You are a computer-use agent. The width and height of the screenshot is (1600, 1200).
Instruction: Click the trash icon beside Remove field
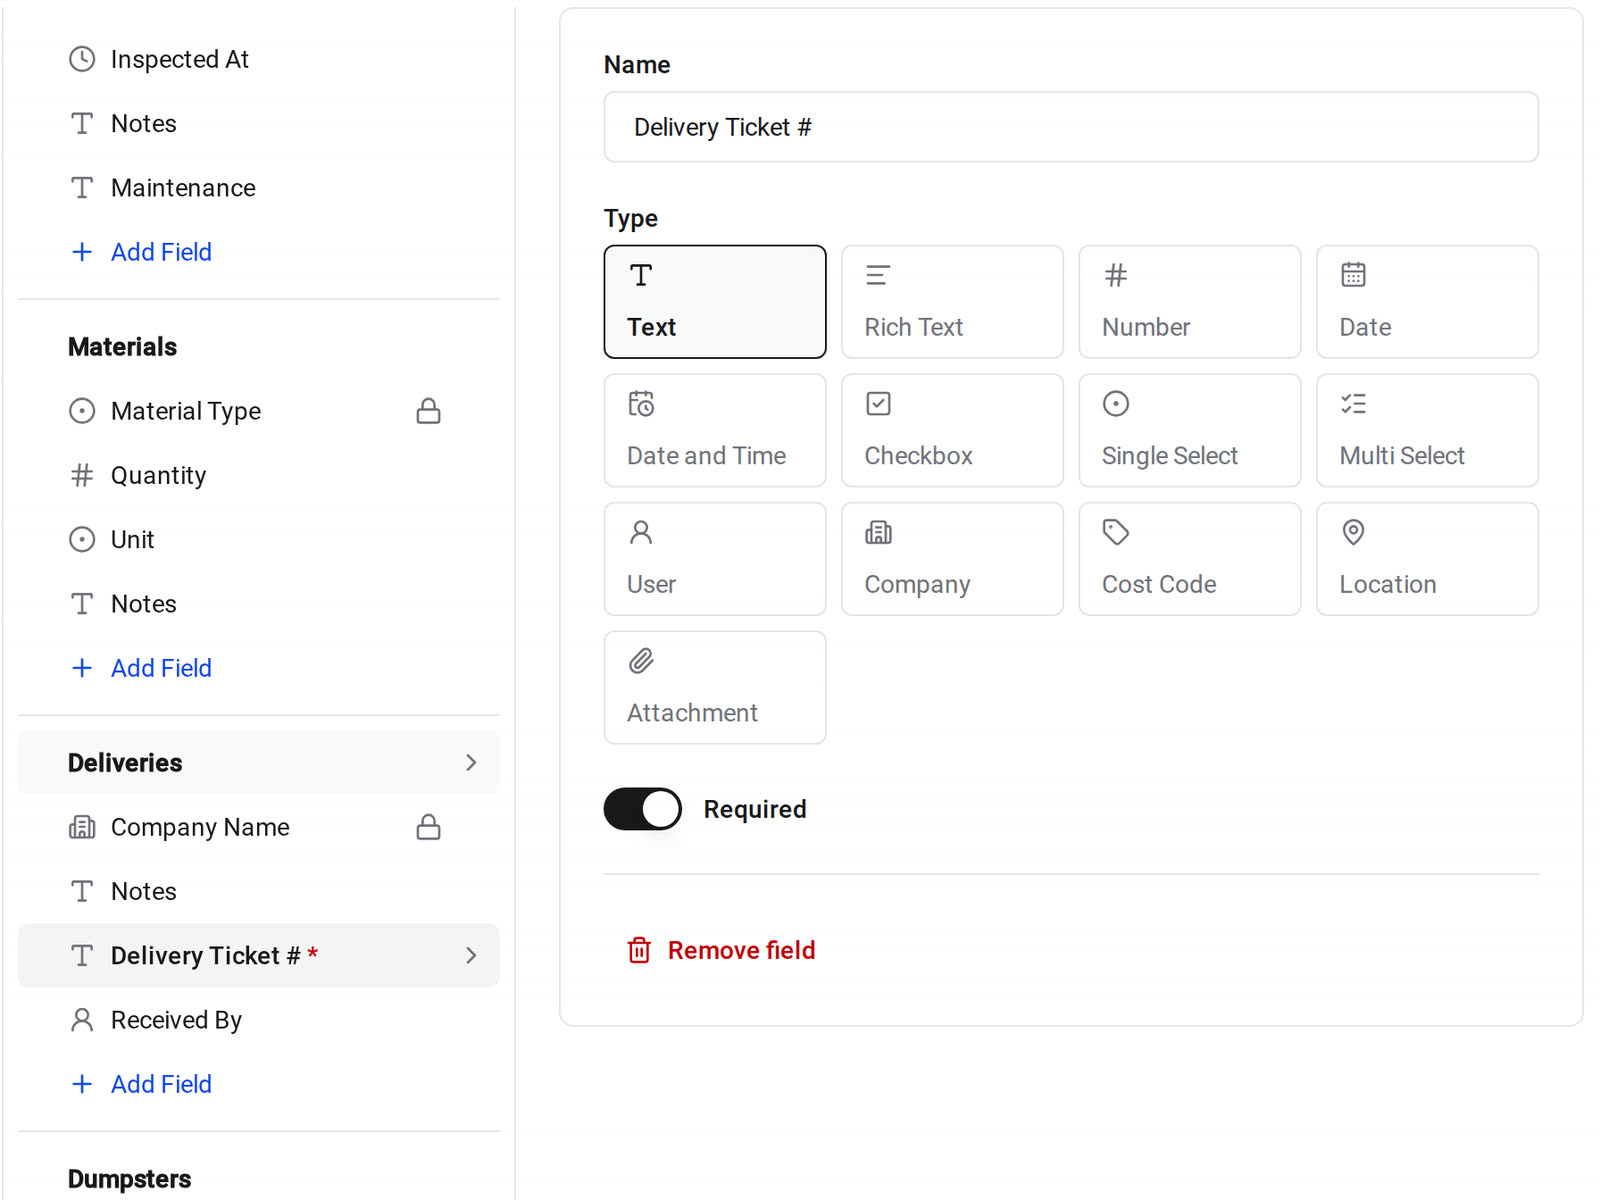pos(639,950)
